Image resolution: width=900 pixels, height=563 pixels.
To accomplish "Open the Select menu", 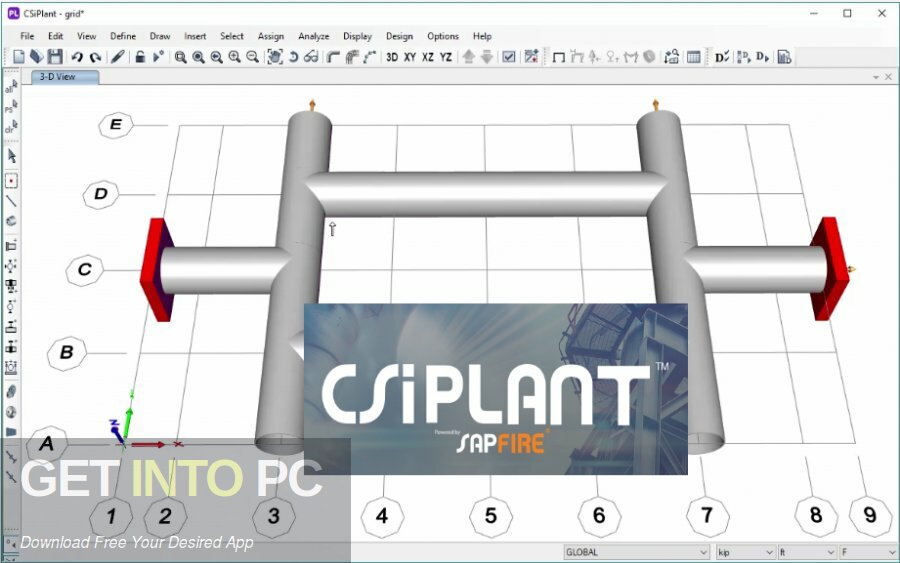I will (x=232, y=36).
